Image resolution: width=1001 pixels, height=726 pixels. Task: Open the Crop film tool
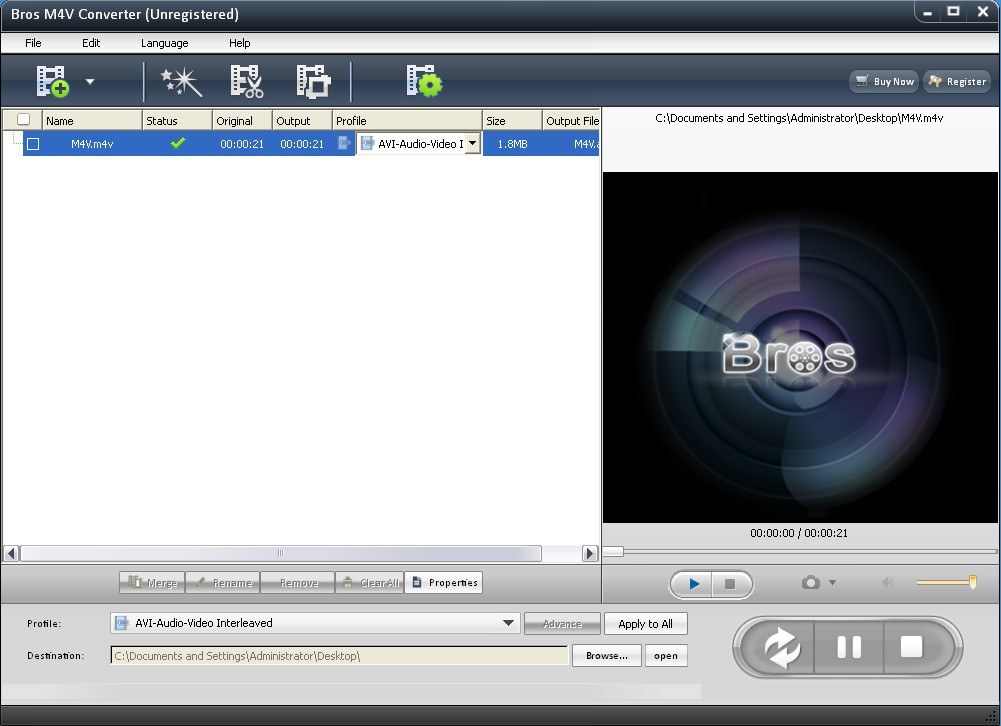pos(313,82)
